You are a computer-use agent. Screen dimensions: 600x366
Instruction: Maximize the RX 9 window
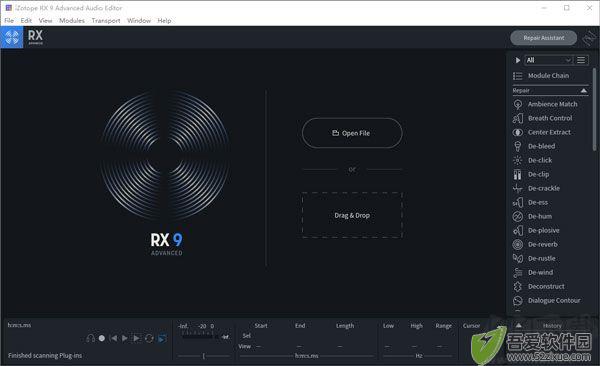pos(567,8)
